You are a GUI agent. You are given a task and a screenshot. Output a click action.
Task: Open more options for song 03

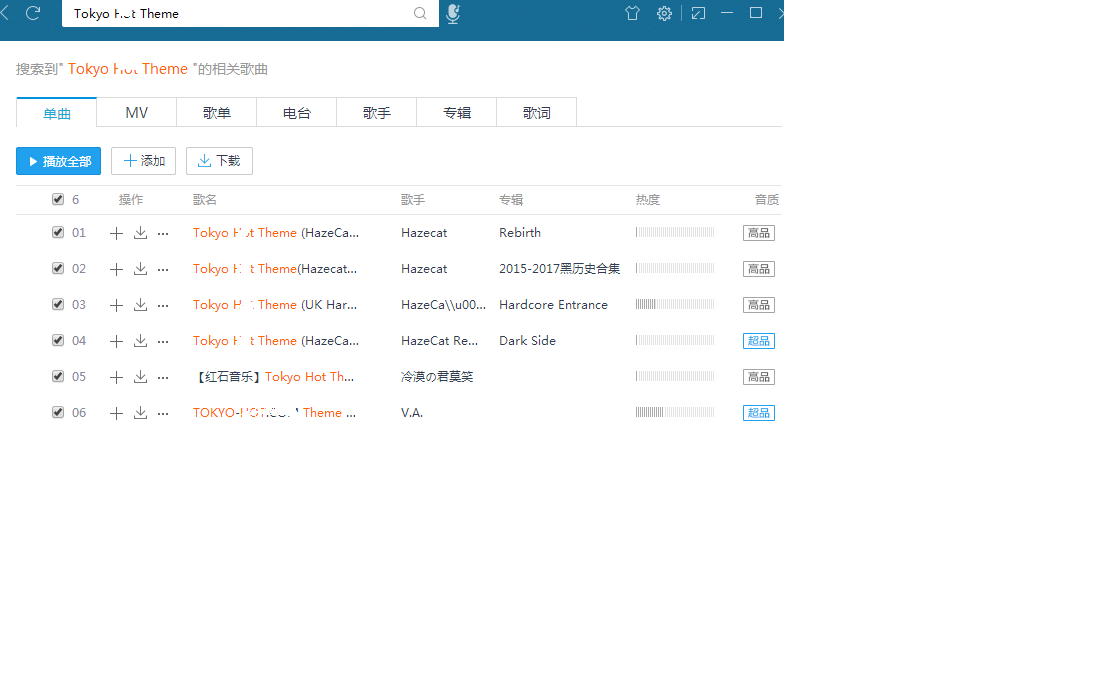tap(163, 305)
